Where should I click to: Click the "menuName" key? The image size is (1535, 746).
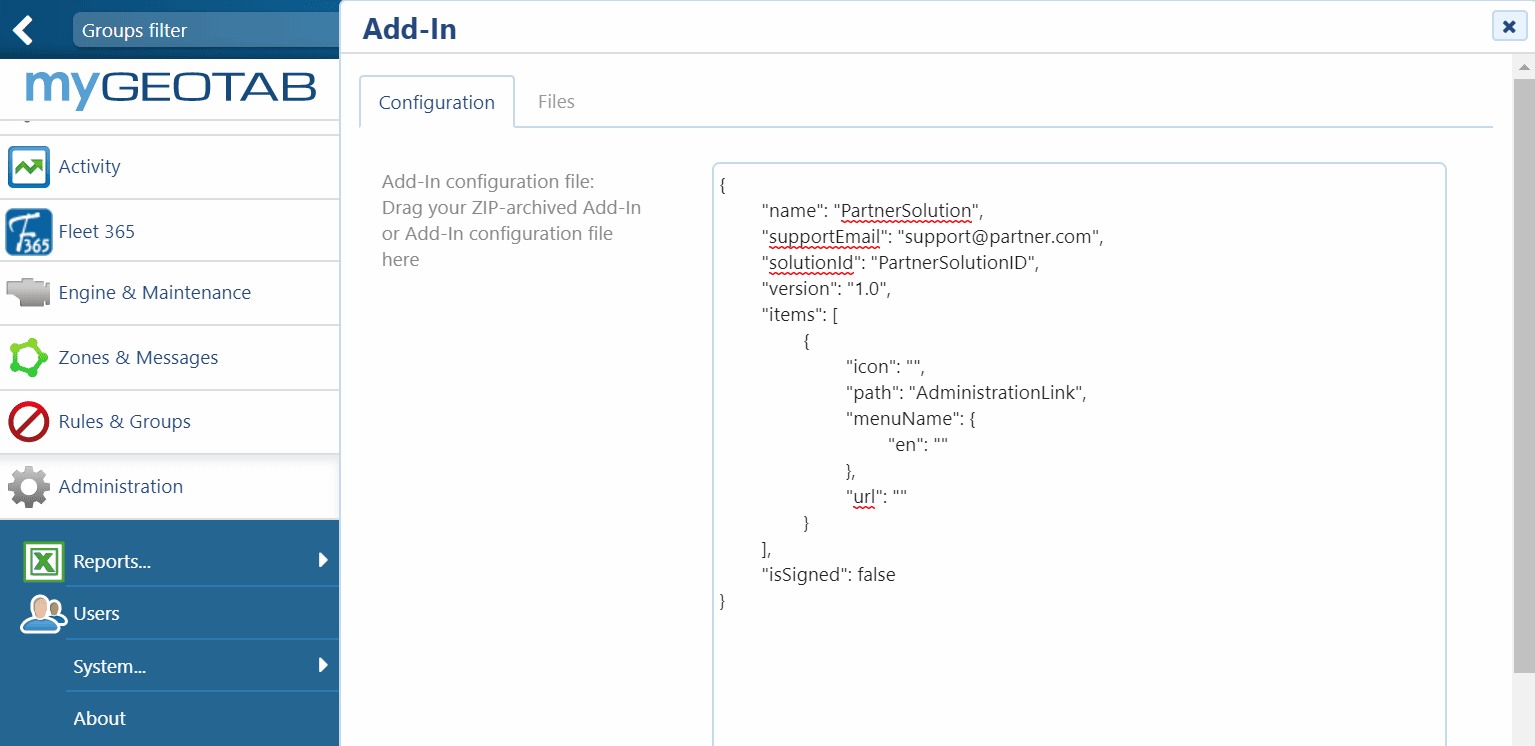point(899,419)
